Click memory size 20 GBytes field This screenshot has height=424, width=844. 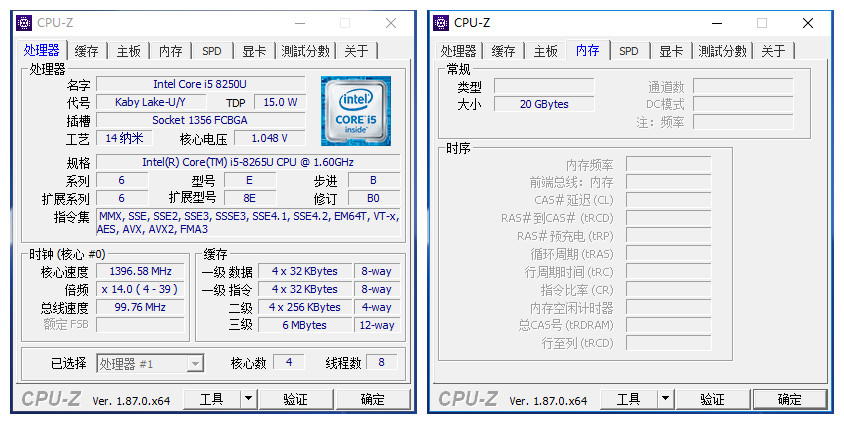[544, 104]
